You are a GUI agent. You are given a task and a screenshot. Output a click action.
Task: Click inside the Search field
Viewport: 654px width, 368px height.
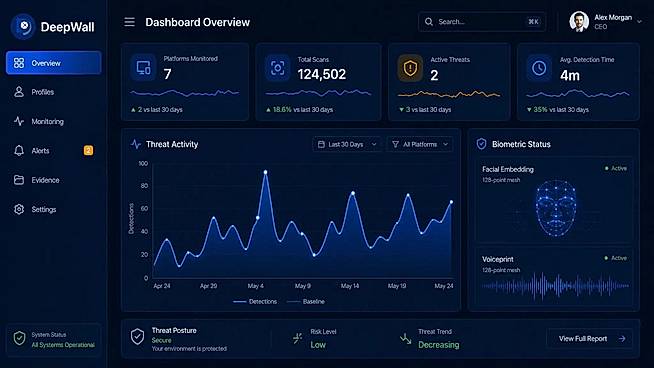482,21
